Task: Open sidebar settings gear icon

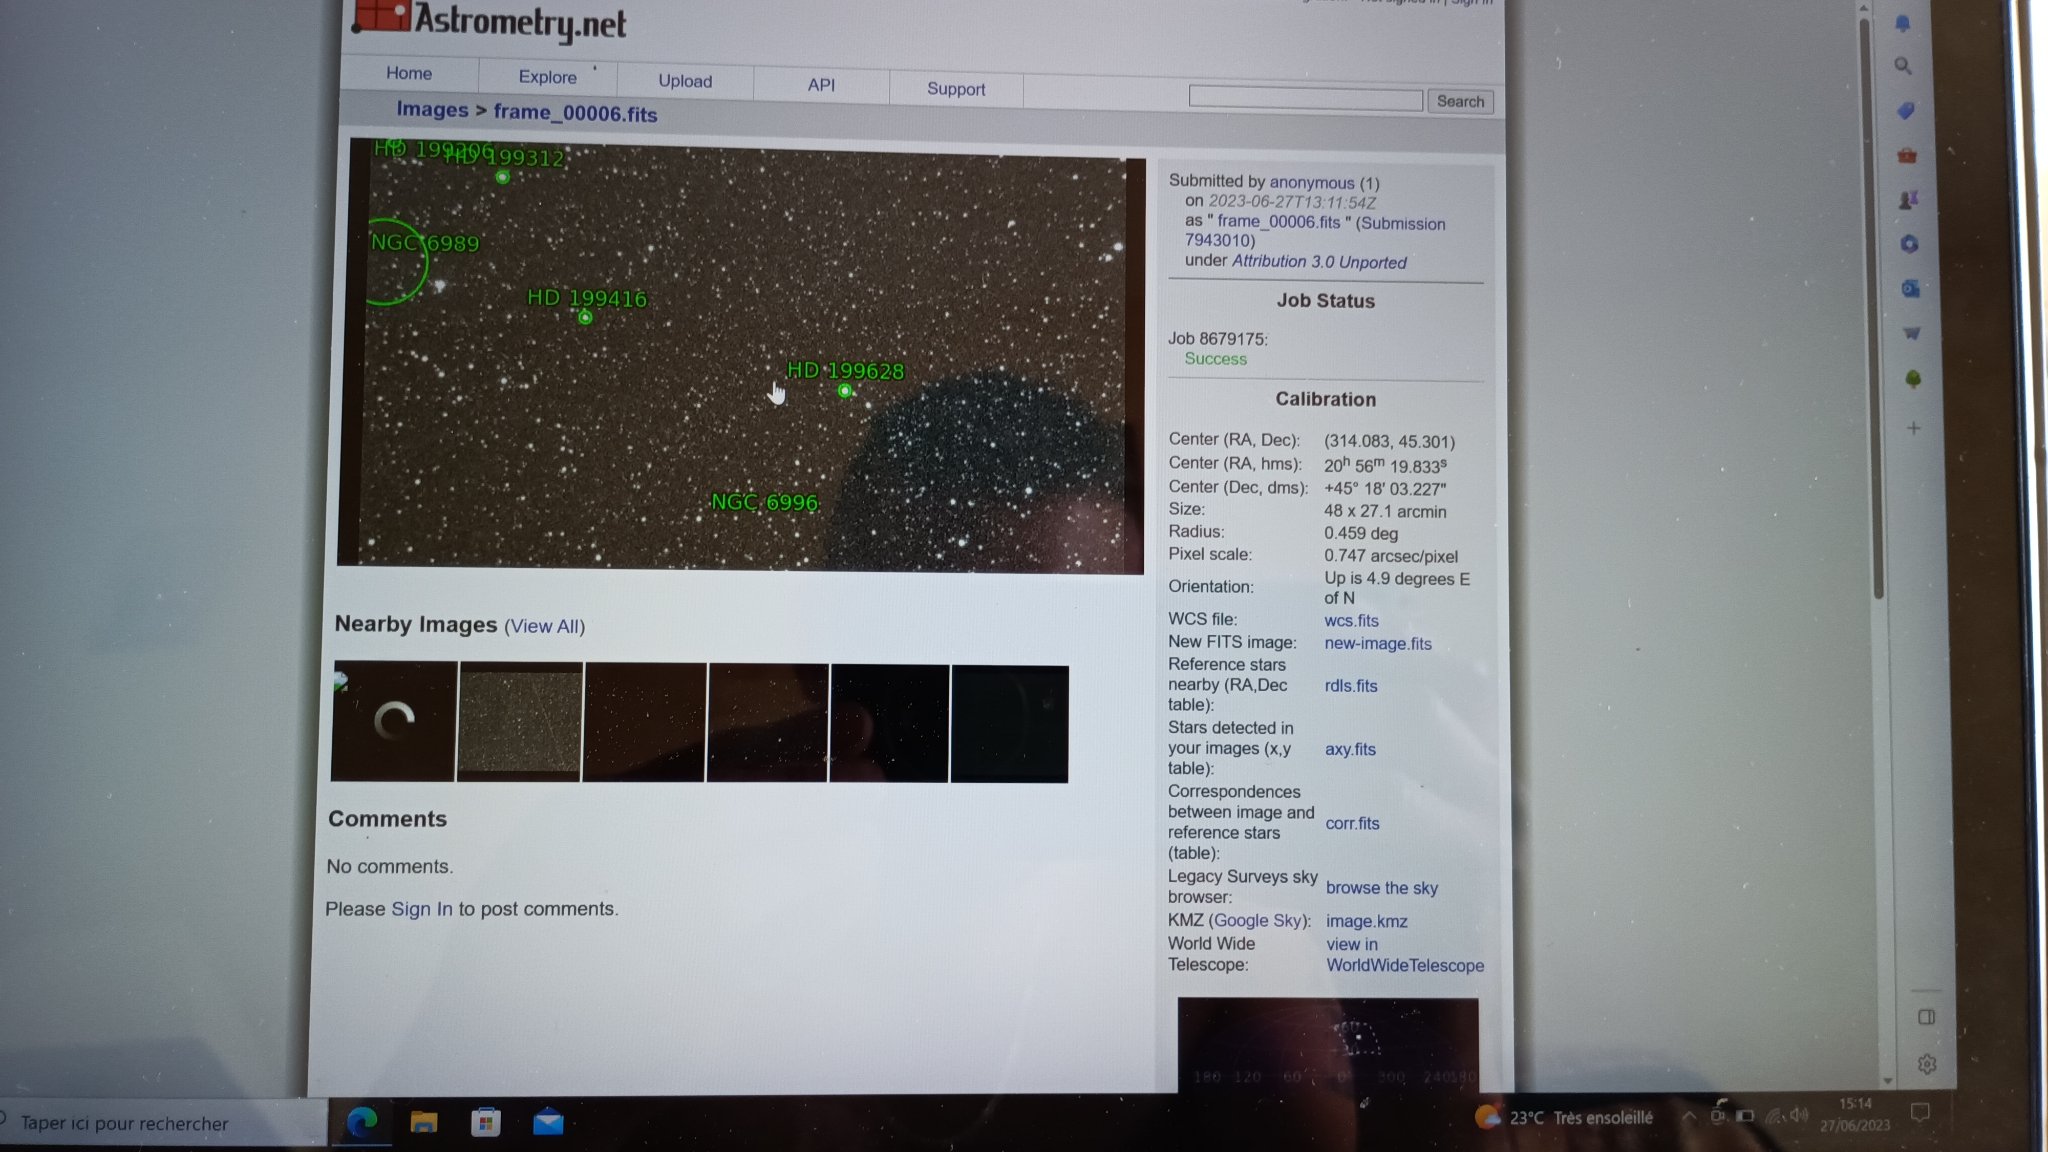Action: click(1927, 1064)
